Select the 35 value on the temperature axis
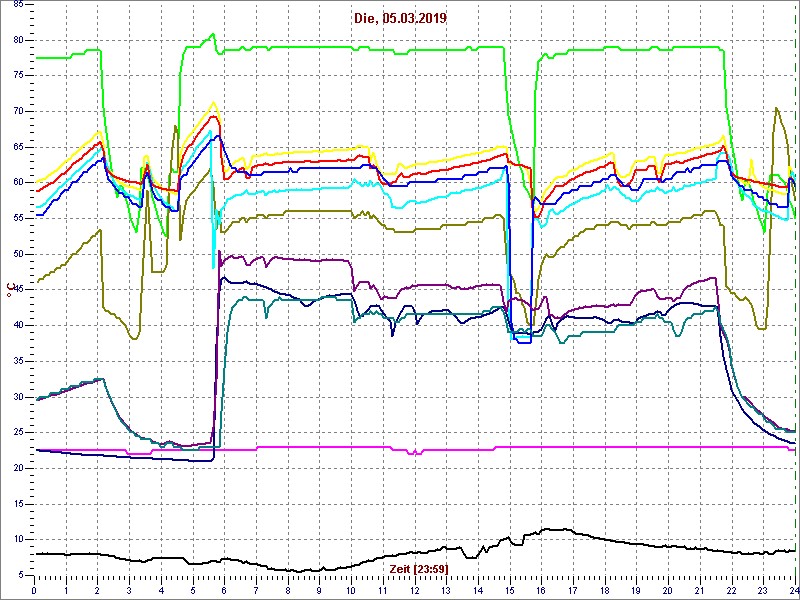Image resolution: width=800 pixels, height=600 pixels. 17,361
